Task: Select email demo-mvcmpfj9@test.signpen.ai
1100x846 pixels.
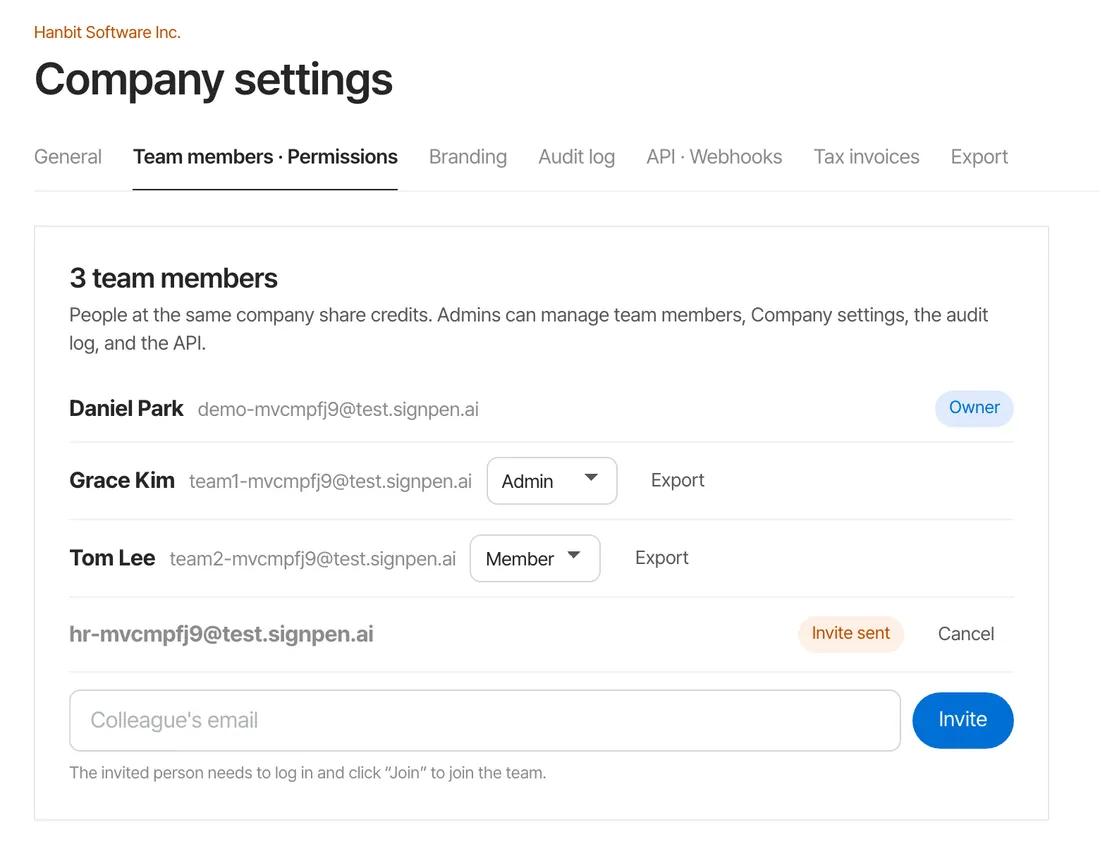Action: pyautogui.click(x=338, y=409)
